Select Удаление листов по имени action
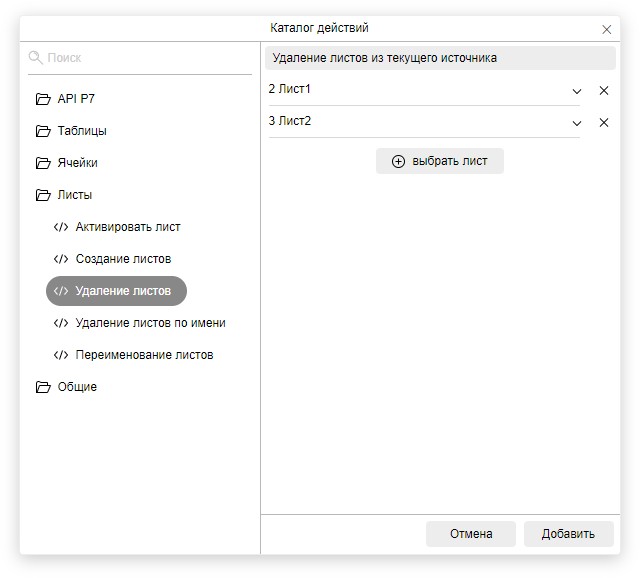The width and height of the screenshot is (640, 578). (x=150, y=323)
